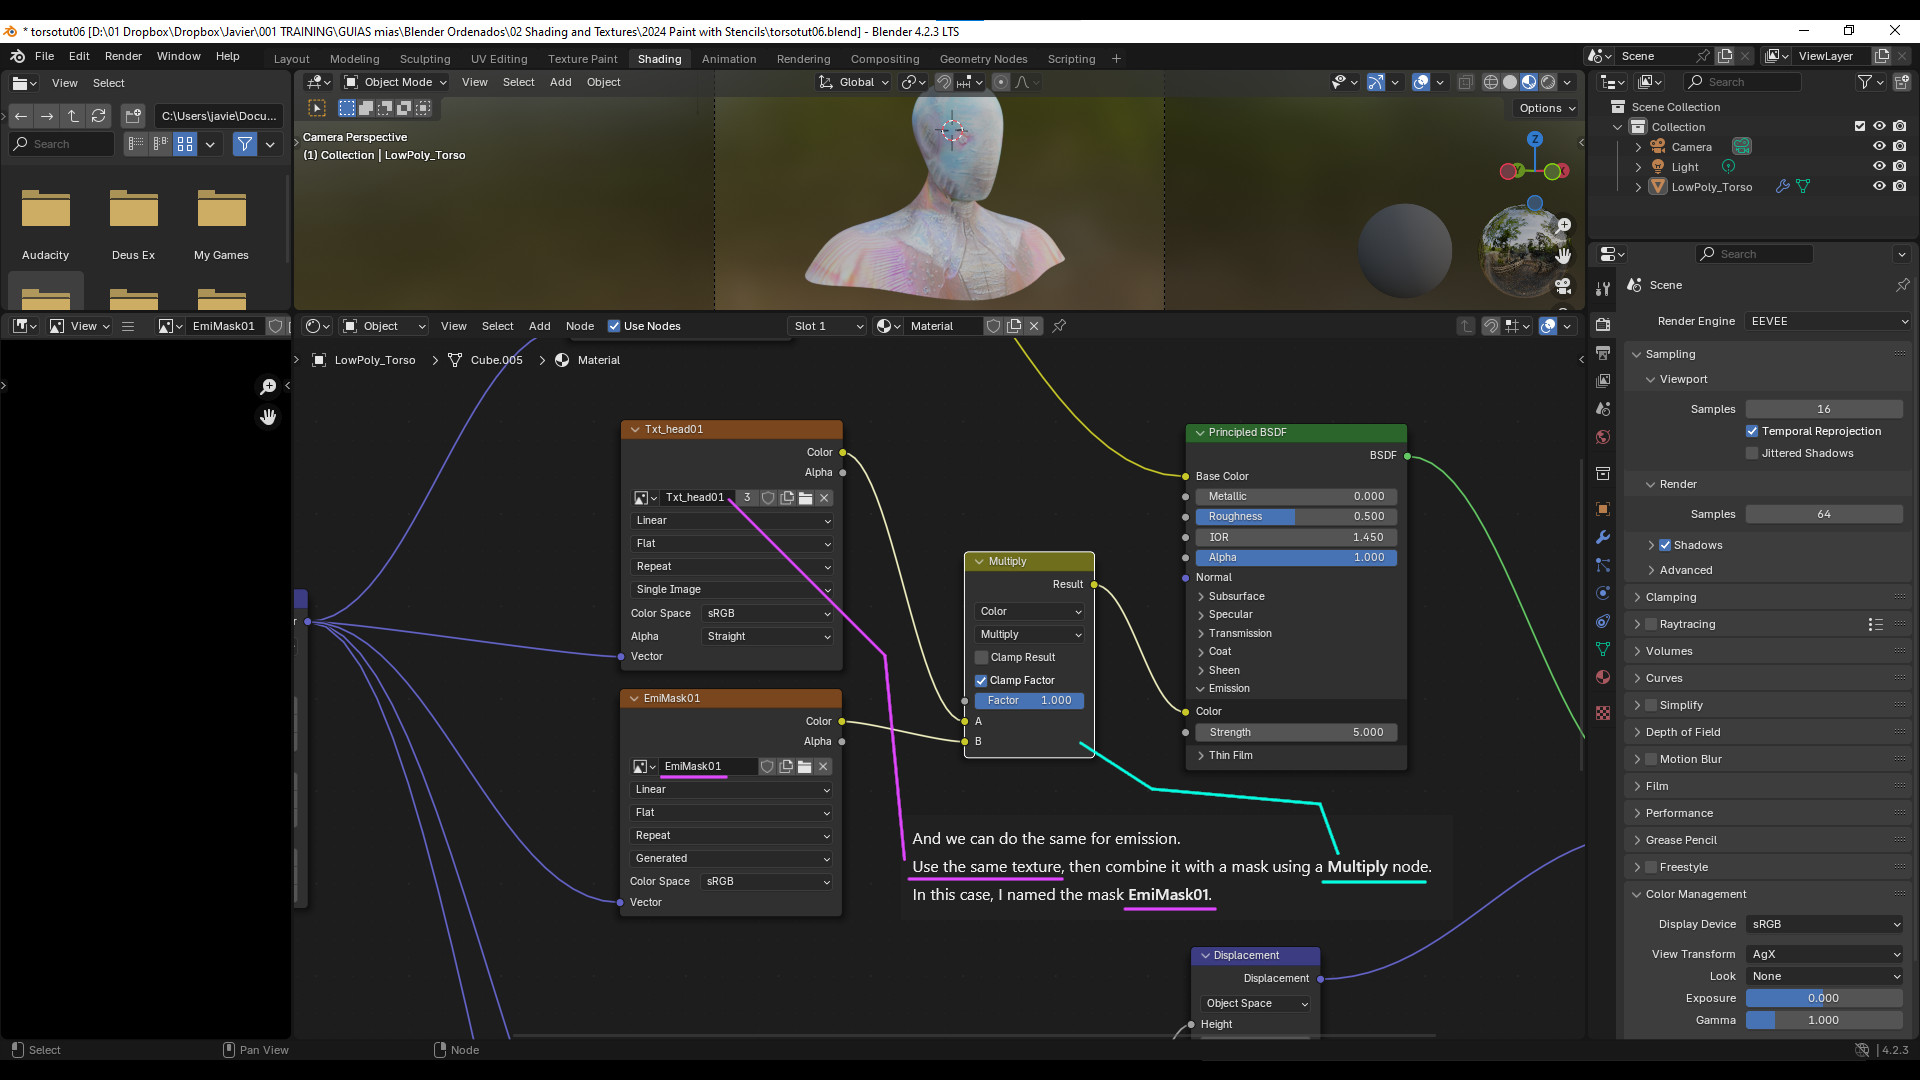Open the Object Data mesh properties tab
The height and width of the screenshot is (1080, 1920).
coord(1603,649)
